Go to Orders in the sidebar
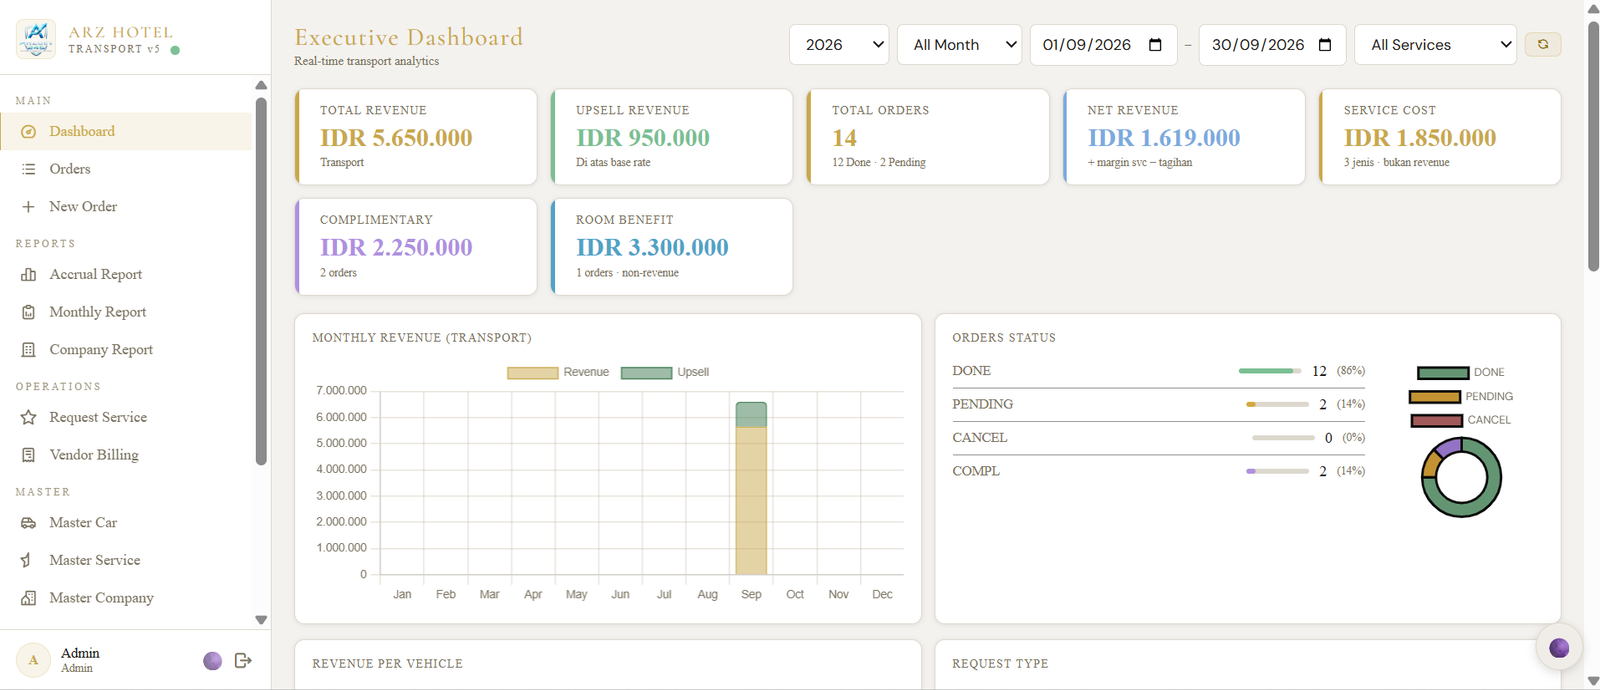The image size is (1600, 690). tap(126, 169)
